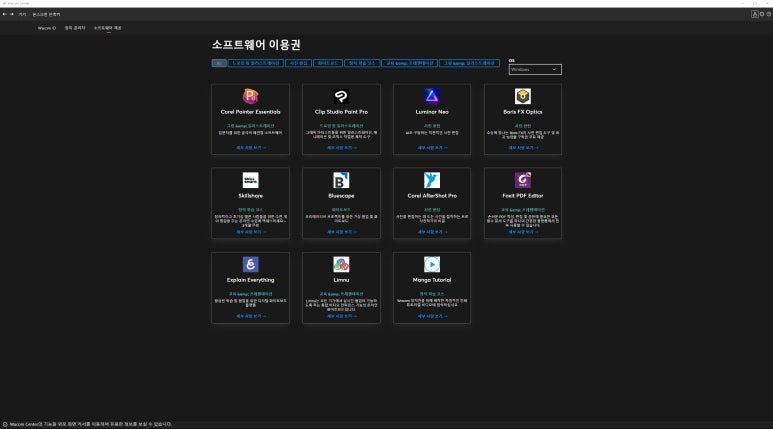The height and width of the screenshot is (429, 773).
Task: Filter by 창작 학습 코스 chip
Action: 362,63
